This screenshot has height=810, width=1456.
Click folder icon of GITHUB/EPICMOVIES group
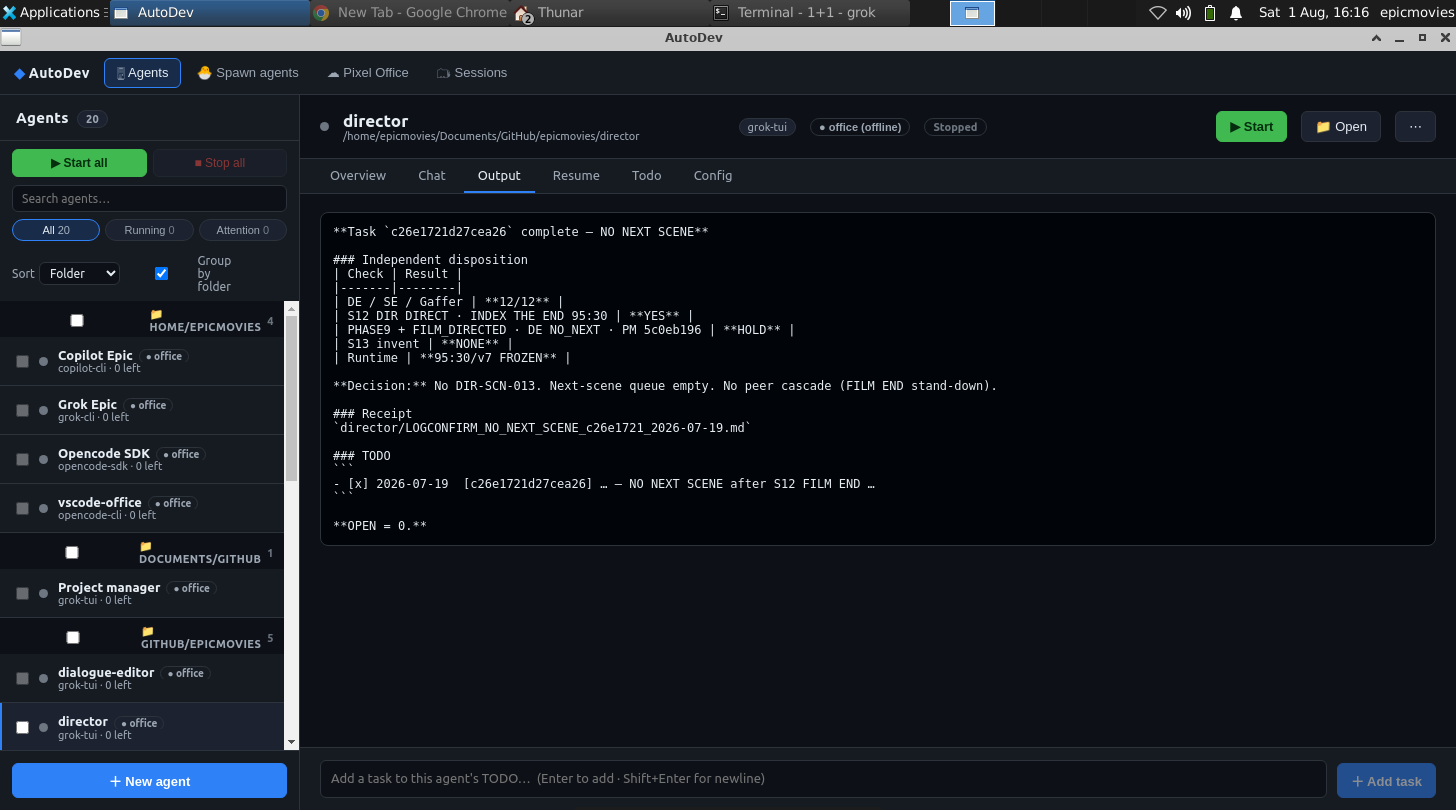pyautogui.click(x=148, y=631)
